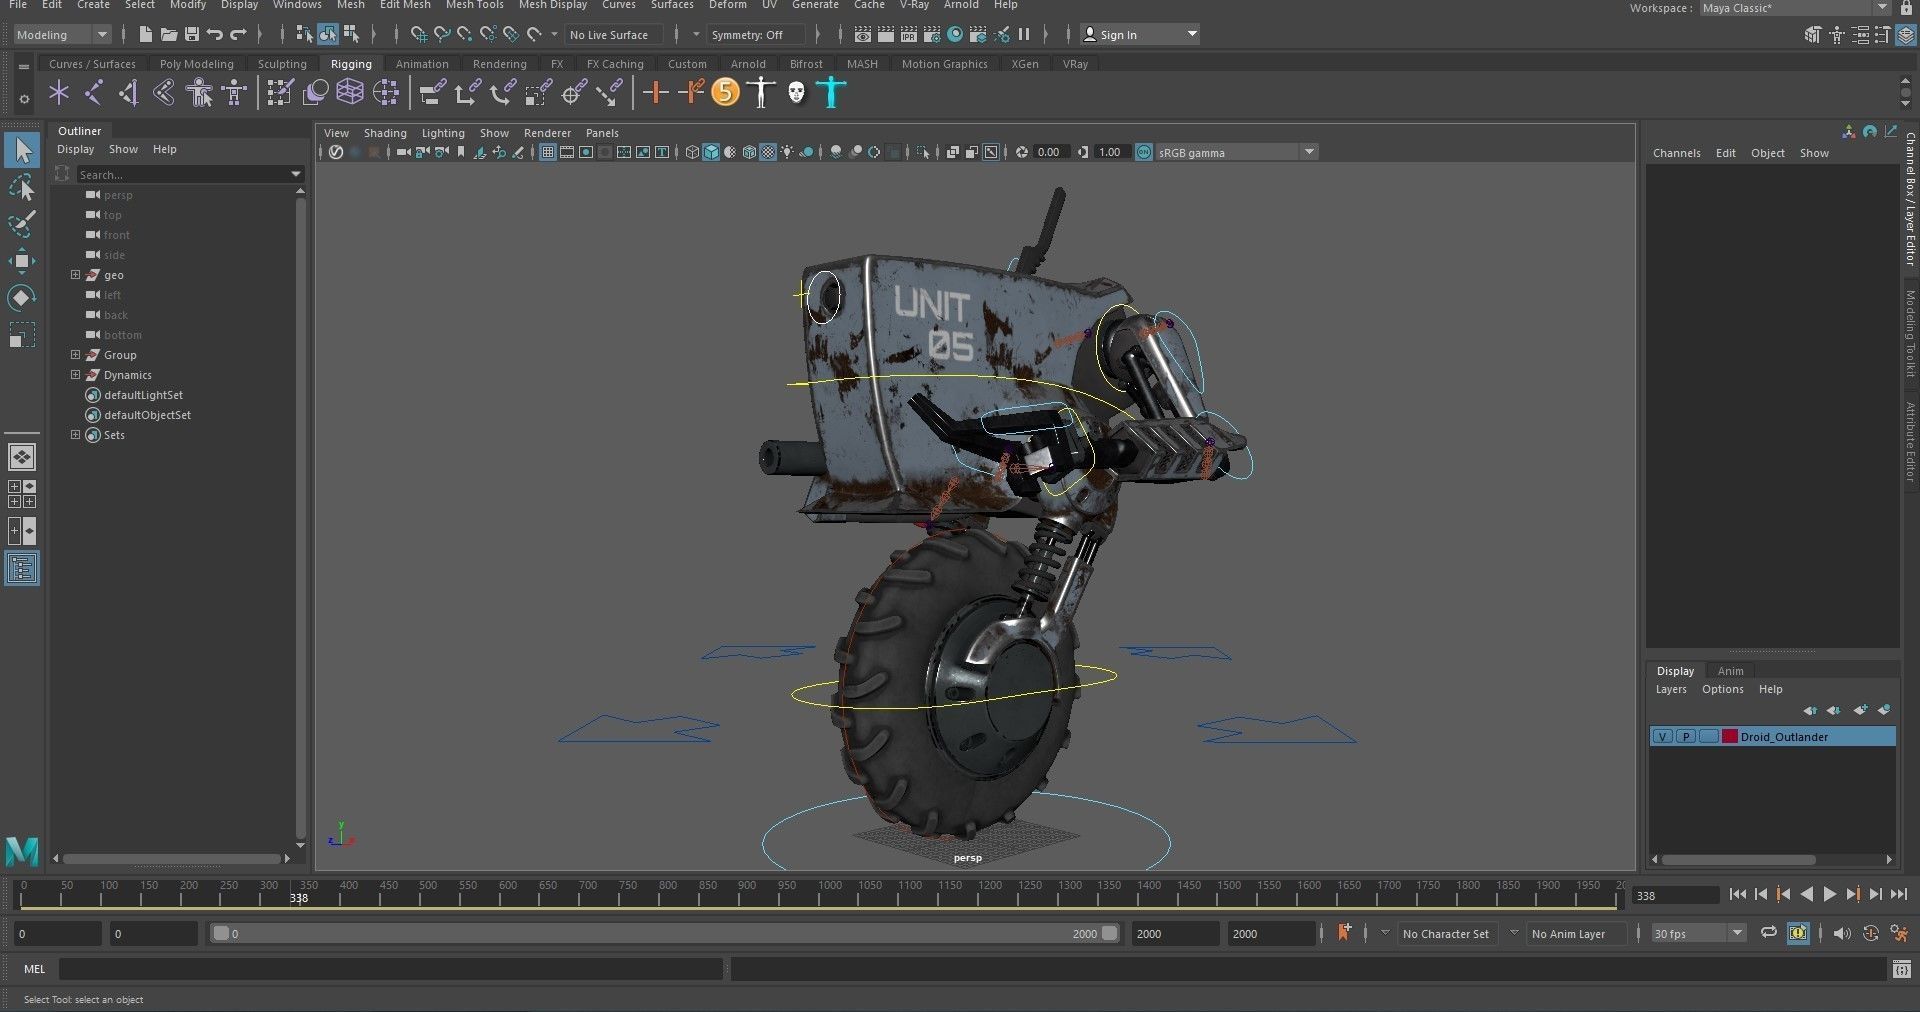
Task: Click the New Scene icon
Action: 146,34
